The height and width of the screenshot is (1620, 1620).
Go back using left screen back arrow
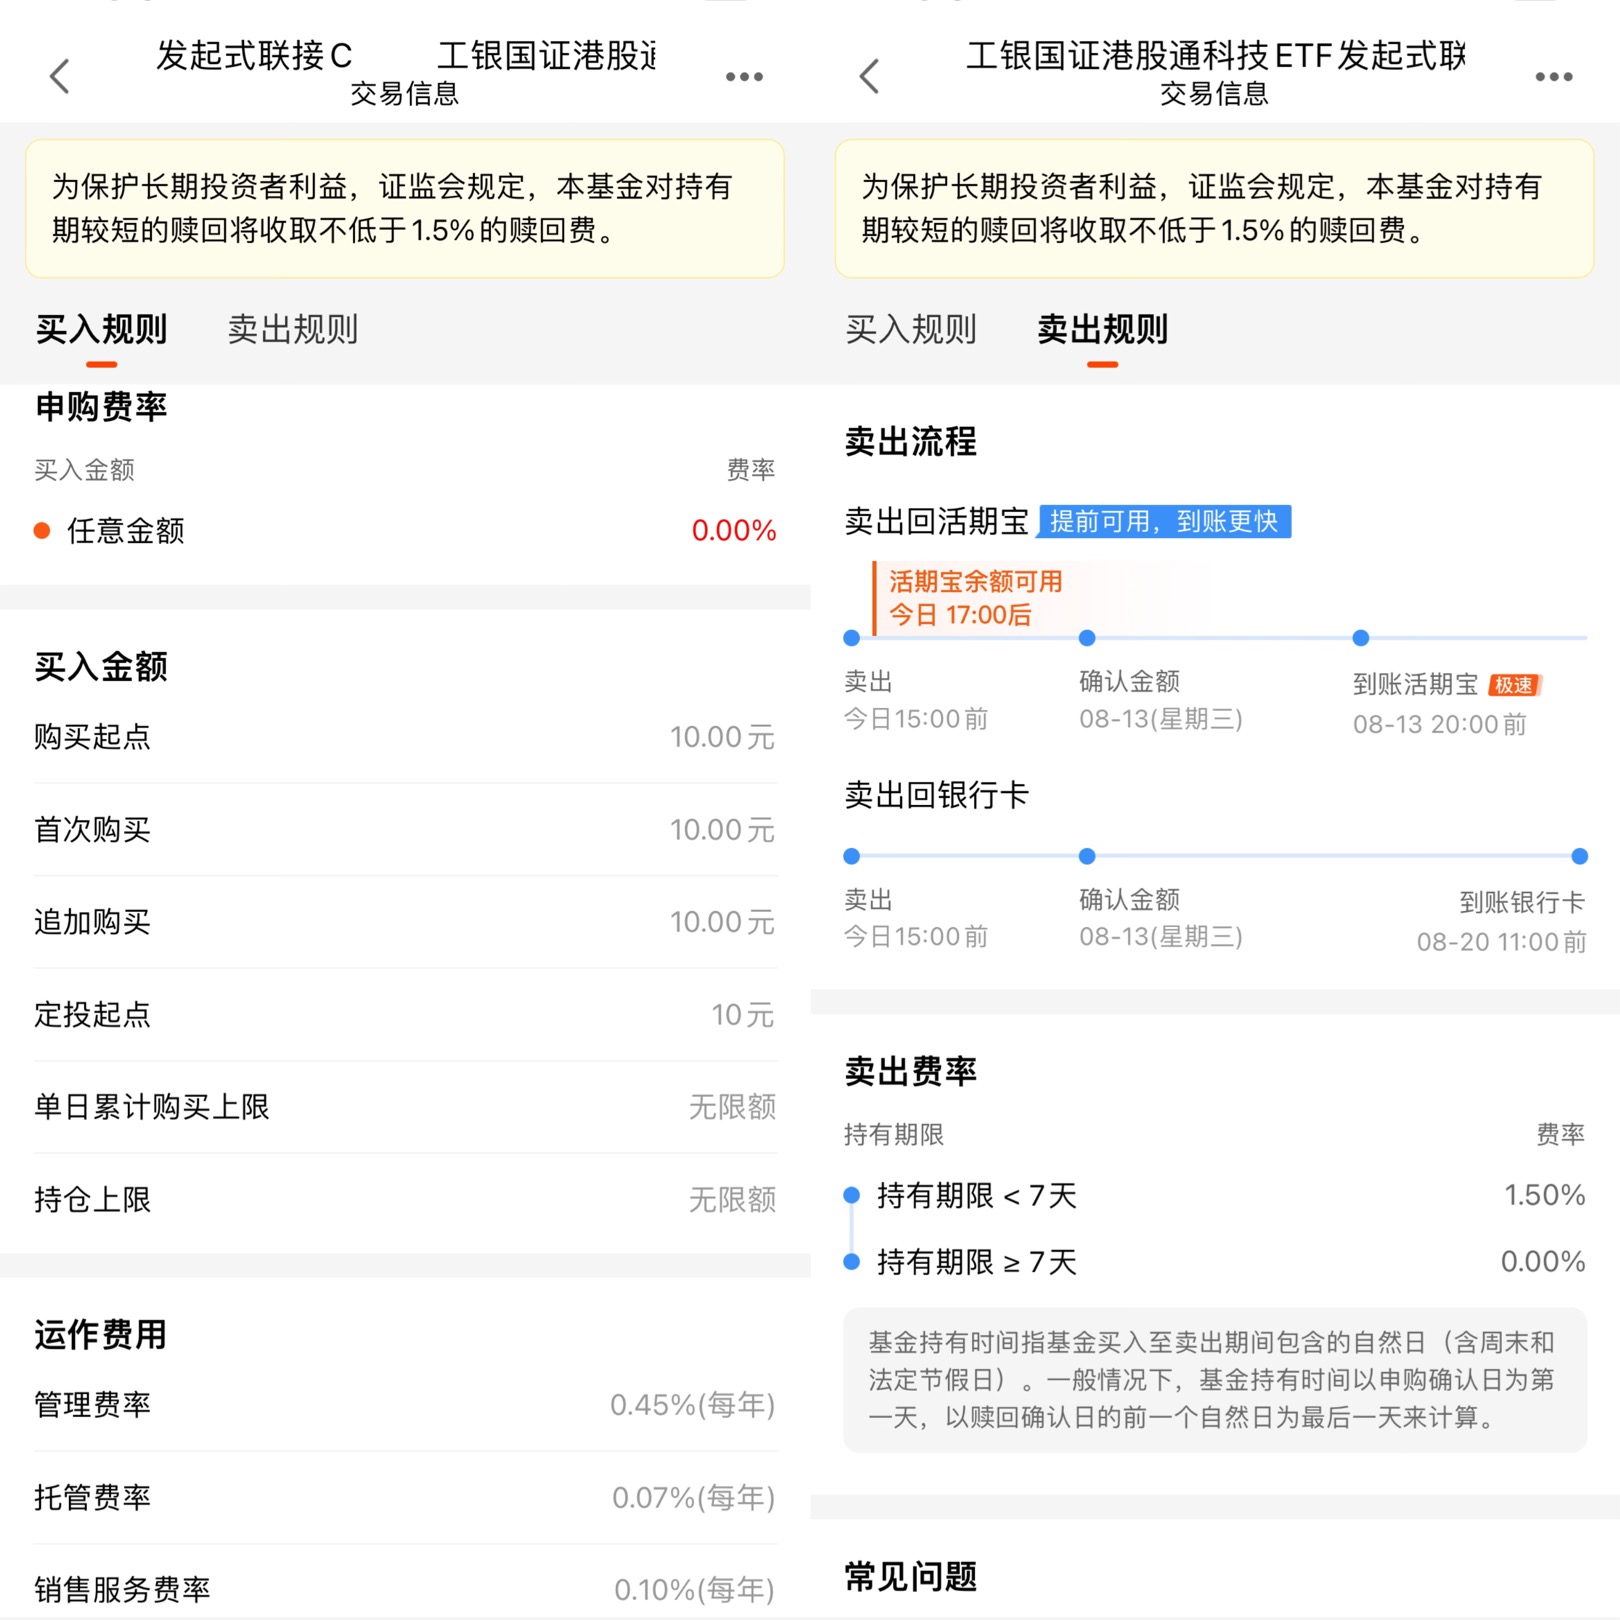(60, 76)
